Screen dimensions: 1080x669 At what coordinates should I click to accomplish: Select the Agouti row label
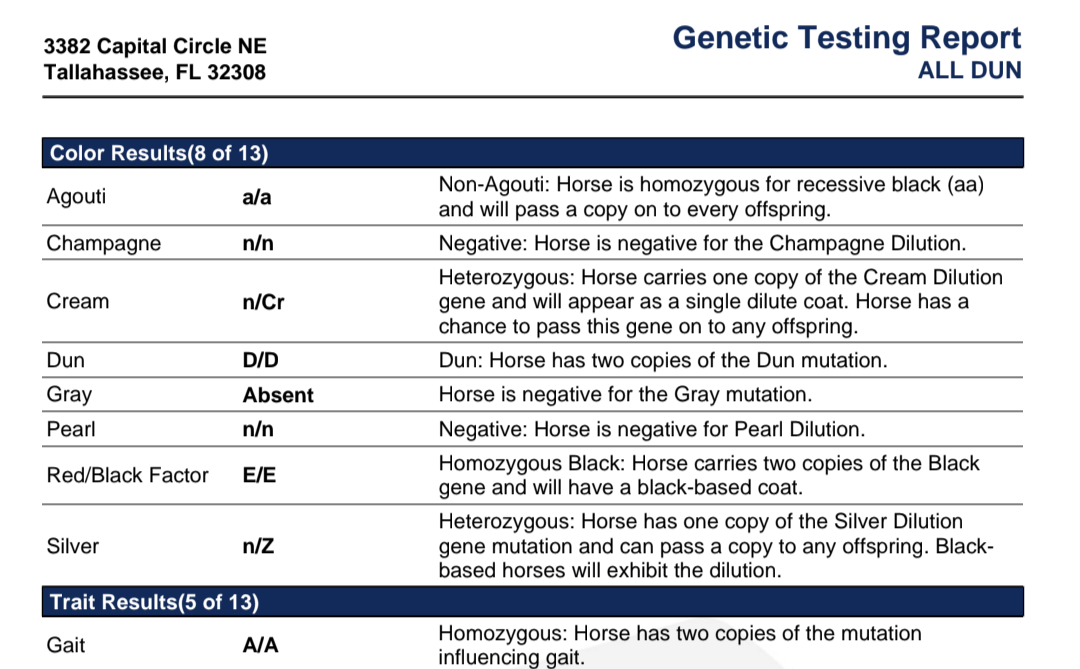[x=76, y=196]
